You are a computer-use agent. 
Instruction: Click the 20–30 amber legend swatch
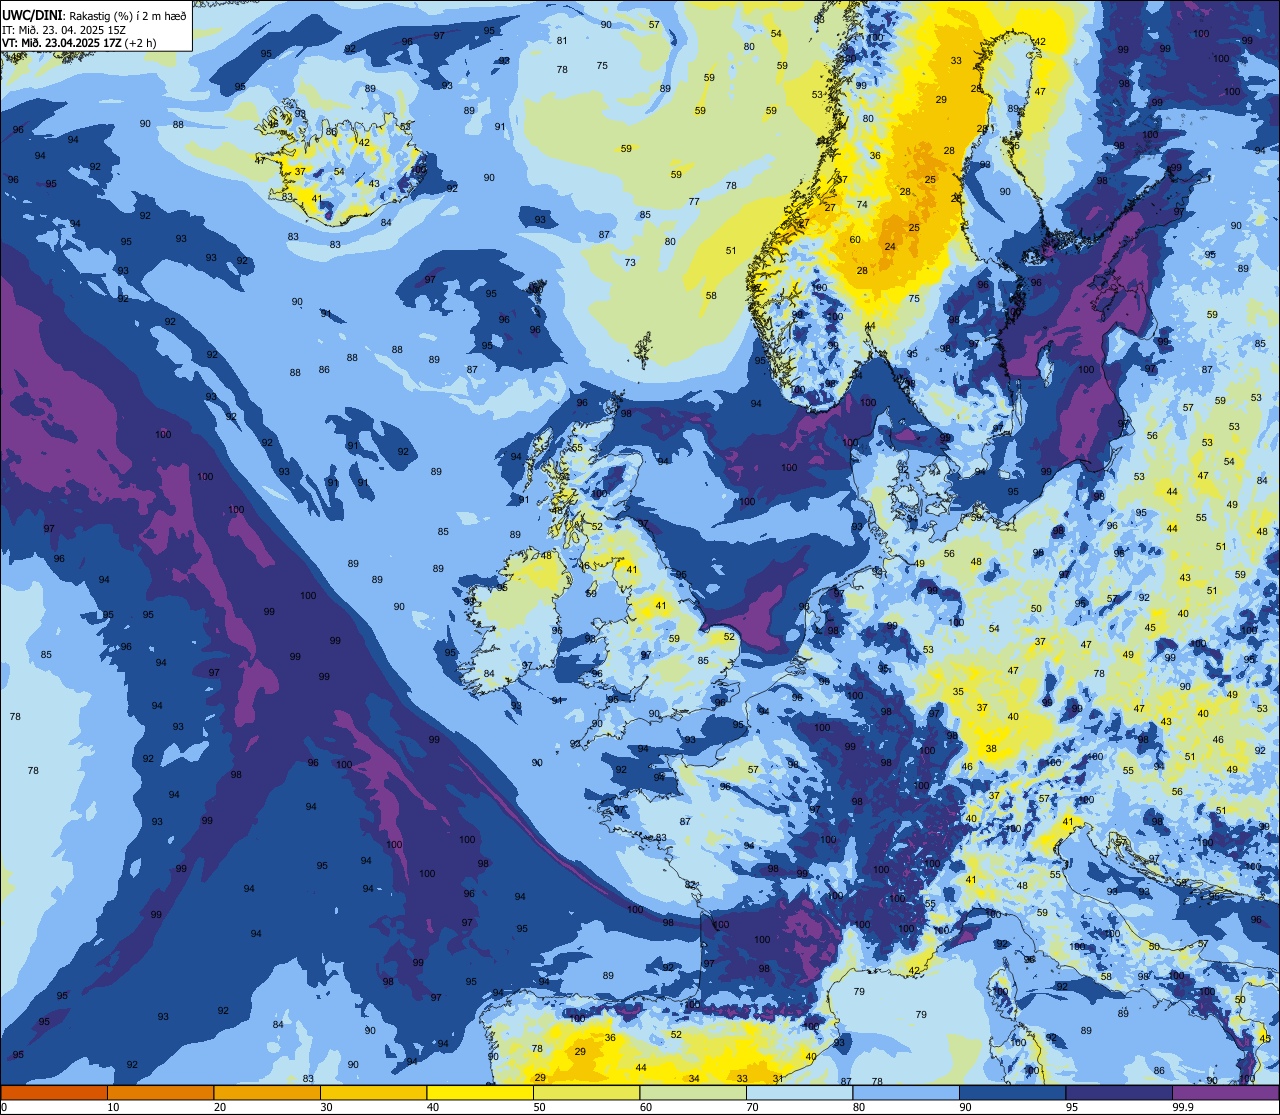pyautogui.click(x=267, y=1092)
